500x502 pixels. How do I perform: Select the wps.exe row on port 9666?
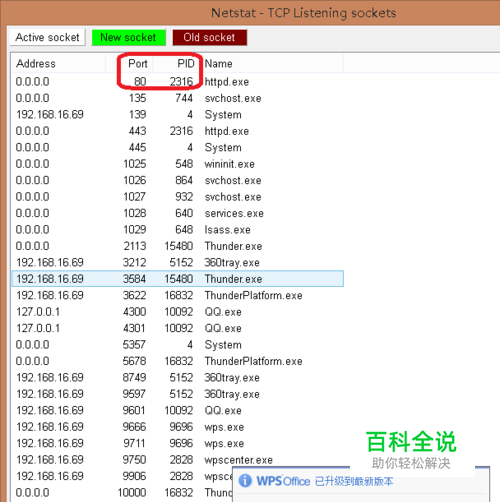pyautogui.click(x=178, y=427)
